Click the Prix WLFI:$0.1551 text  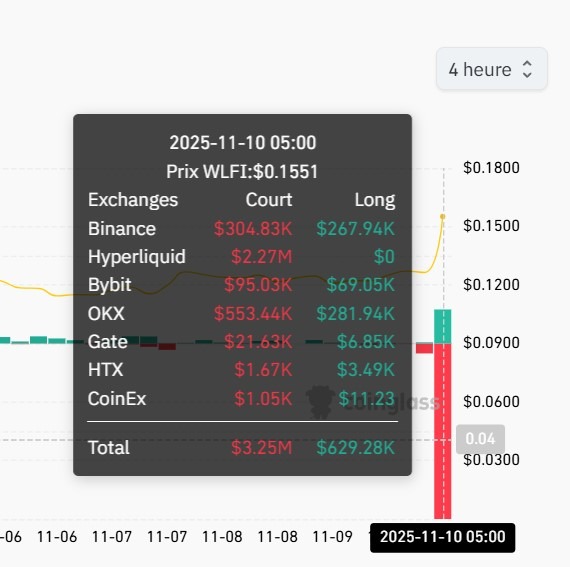242,171
